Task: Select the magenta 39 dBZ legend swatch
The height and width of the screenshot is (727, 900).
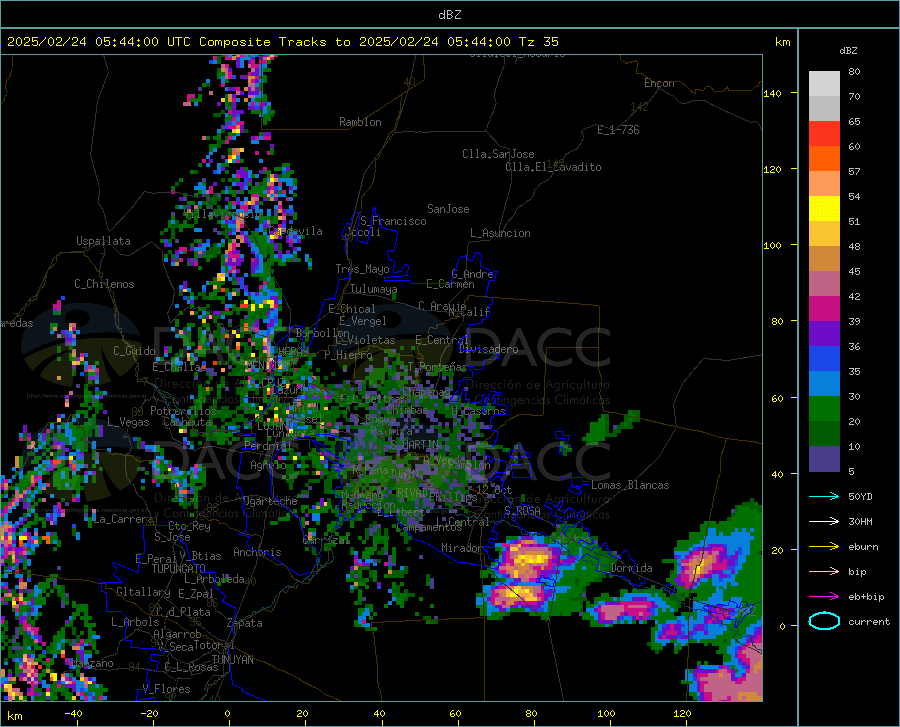Action: 824,309
